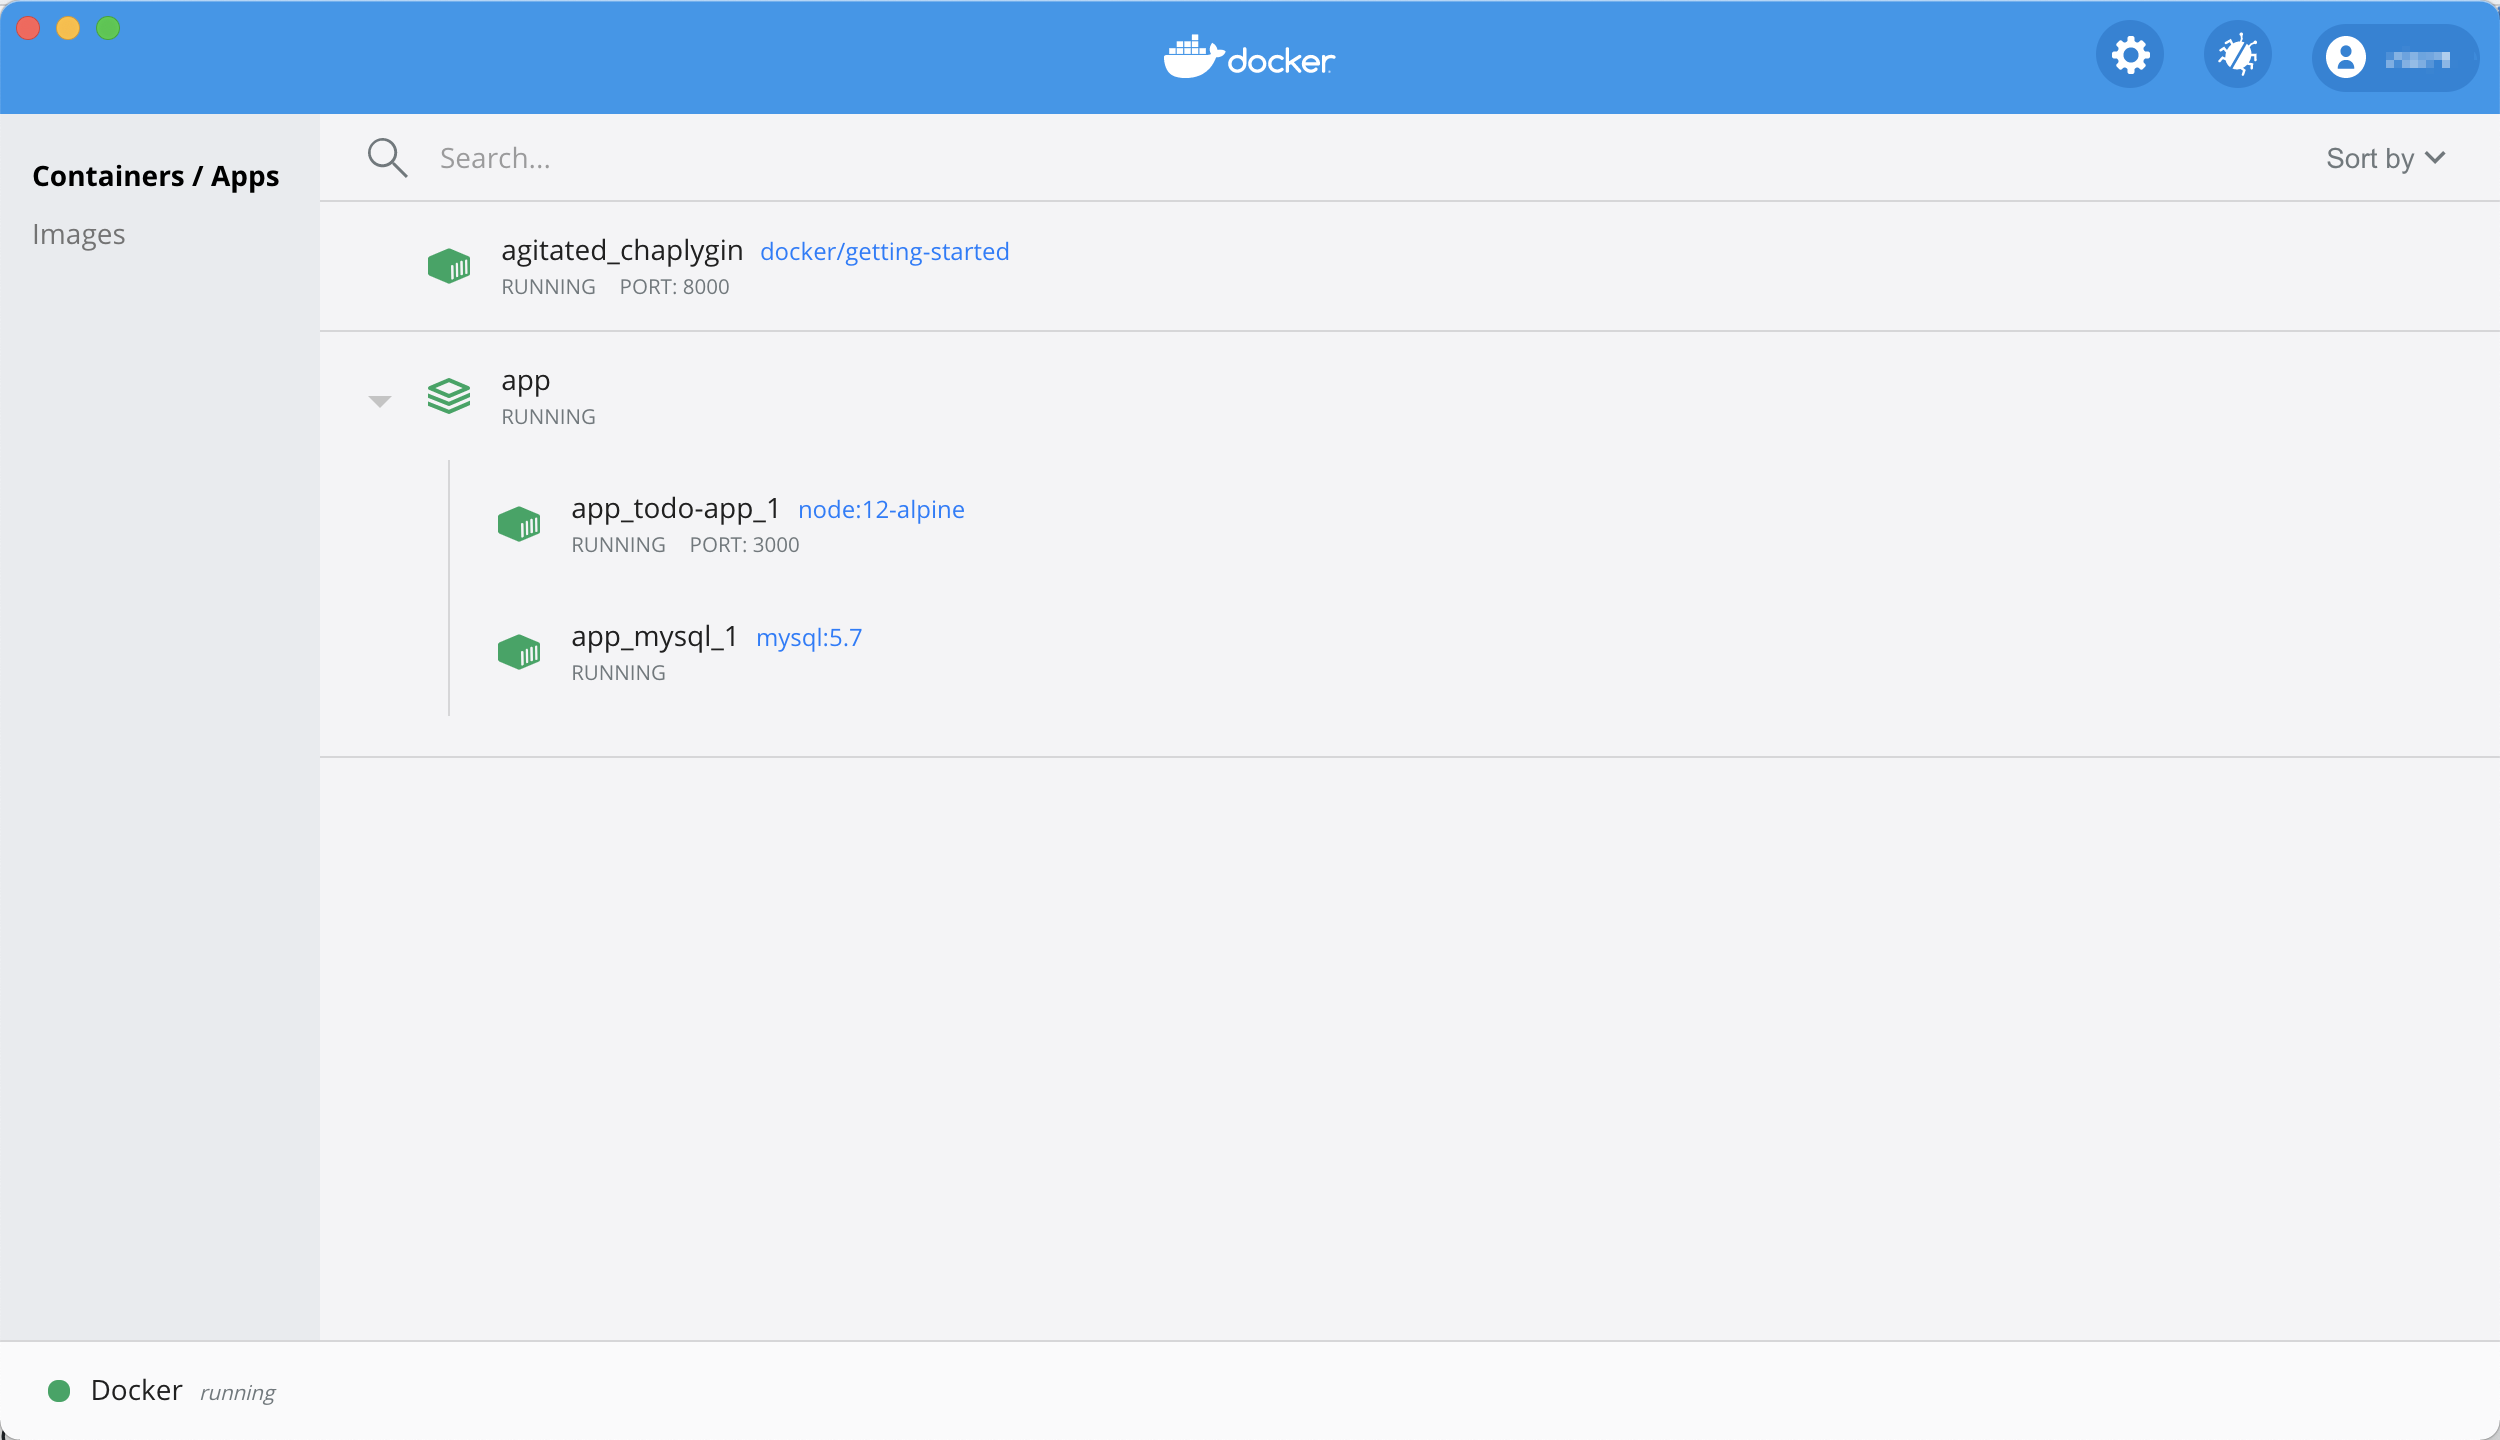Switch to the Images section

point(79,234)
